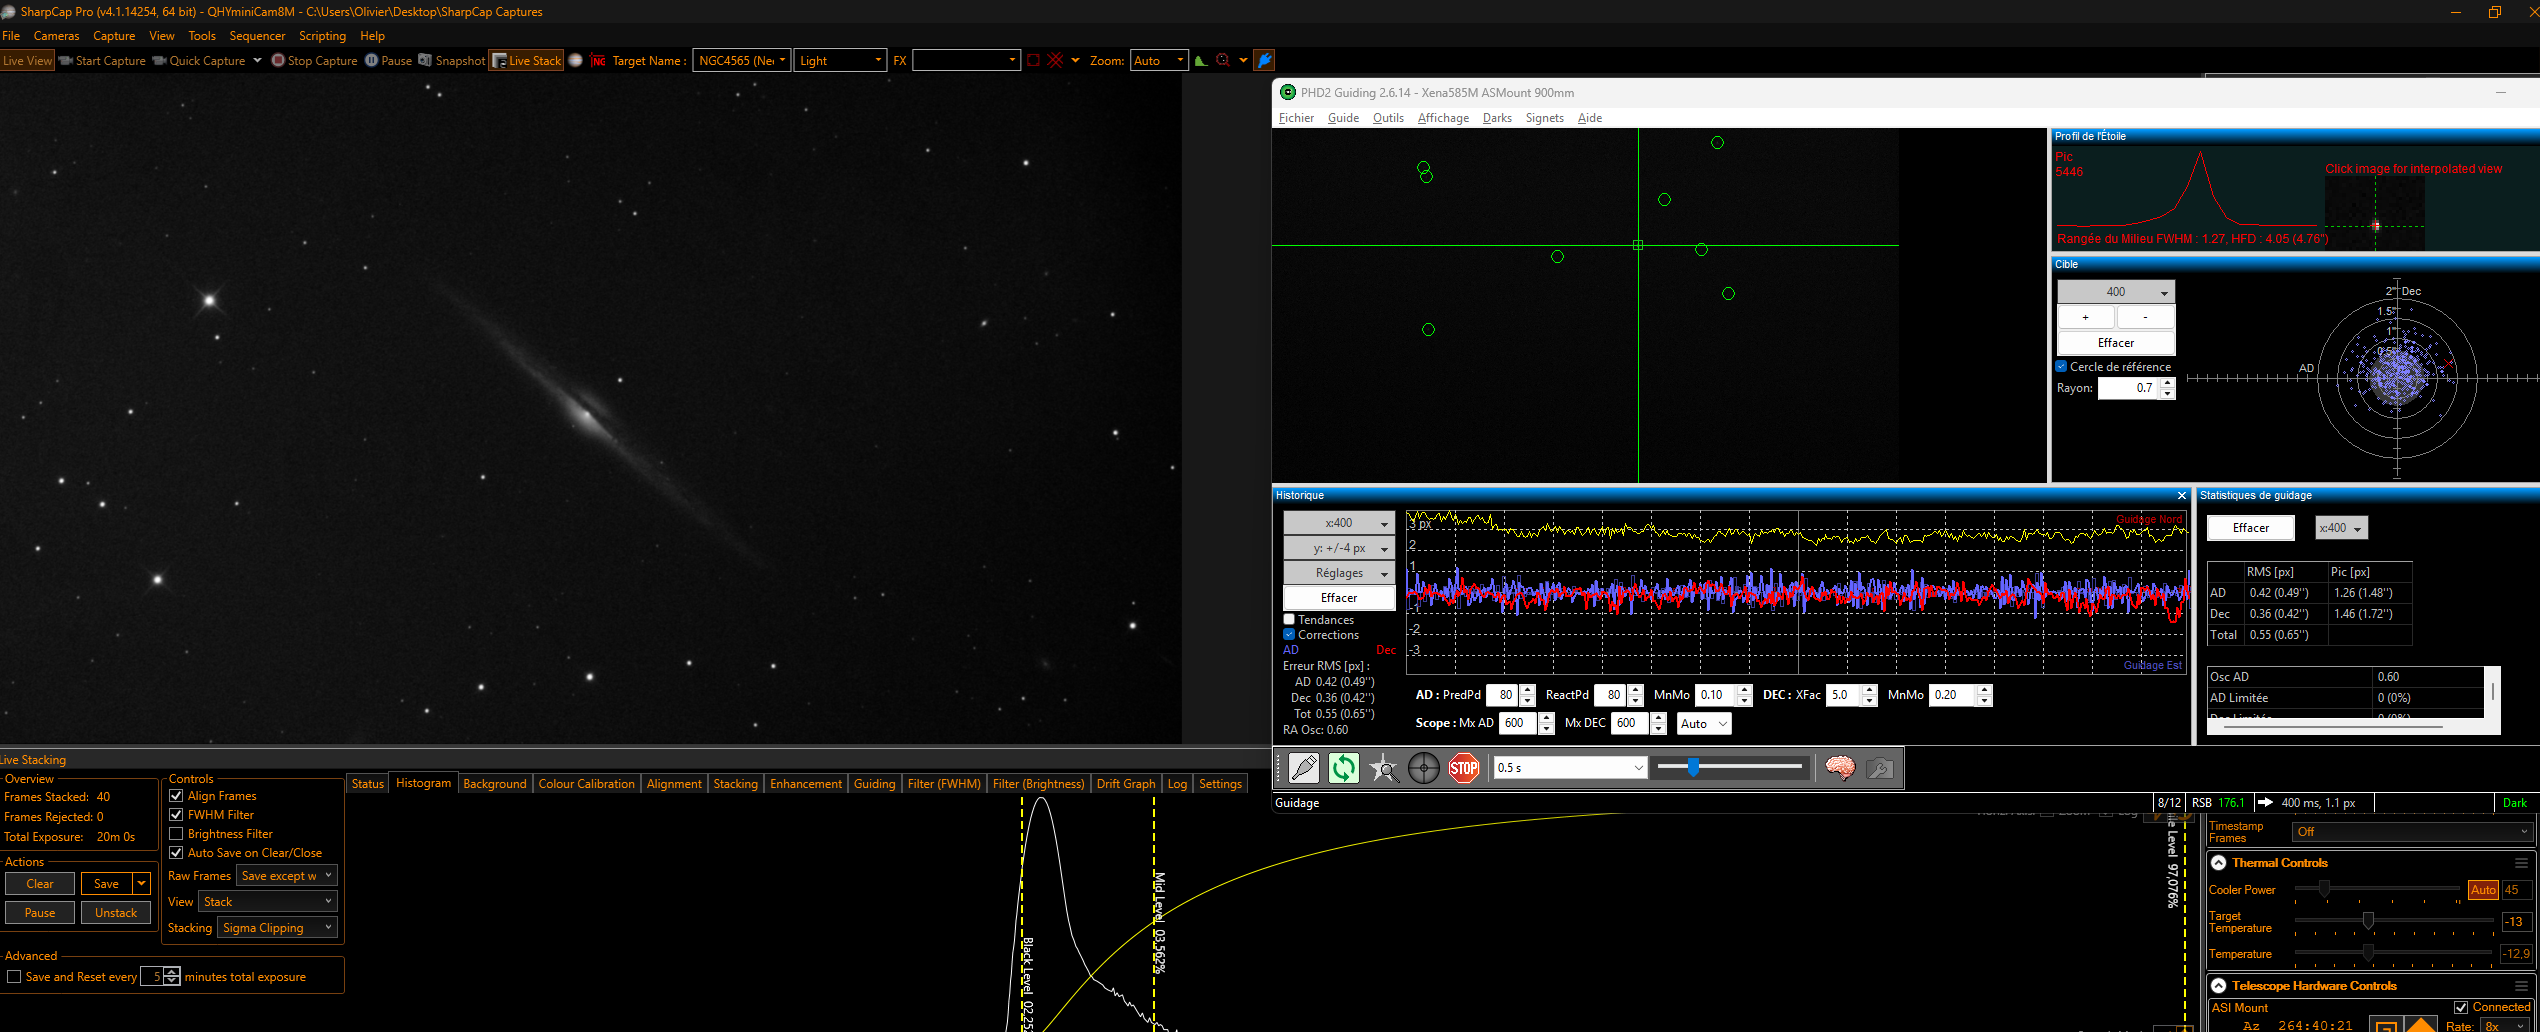Enable Tendances checkbox in PHD2 history
2540x1032 pixels.
[1289, 620]
